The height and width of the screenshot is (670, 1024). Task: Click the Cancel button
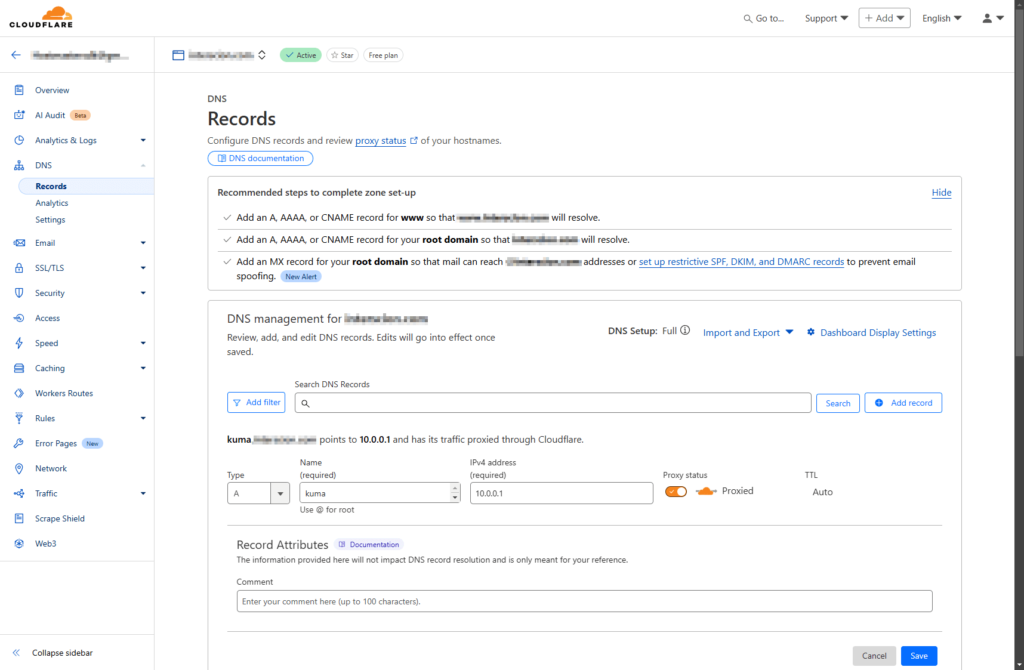tap(874, 656)
